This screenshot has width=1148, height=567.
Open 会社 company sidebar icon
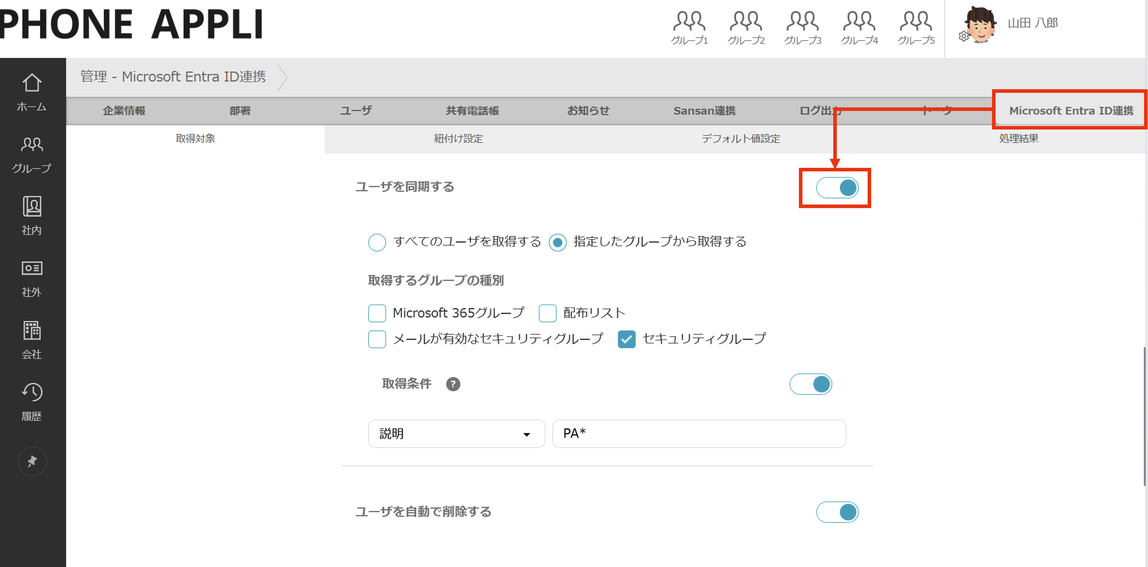point(32,340)
